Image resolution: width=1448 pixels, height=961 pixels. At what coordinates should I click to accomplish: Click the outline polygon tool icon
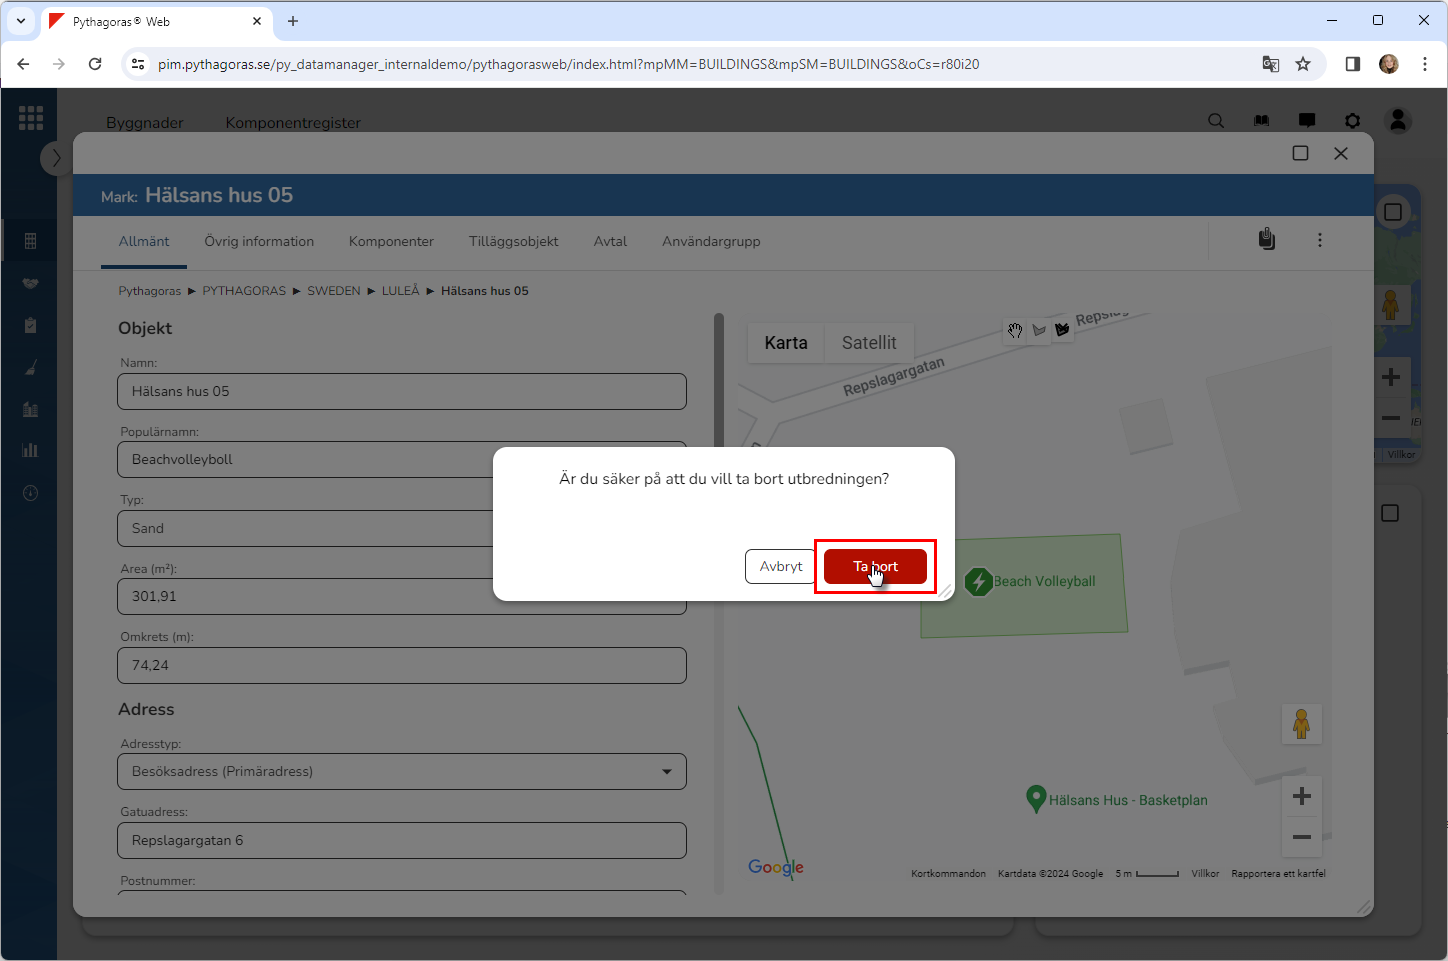[x=1039, y=330]
